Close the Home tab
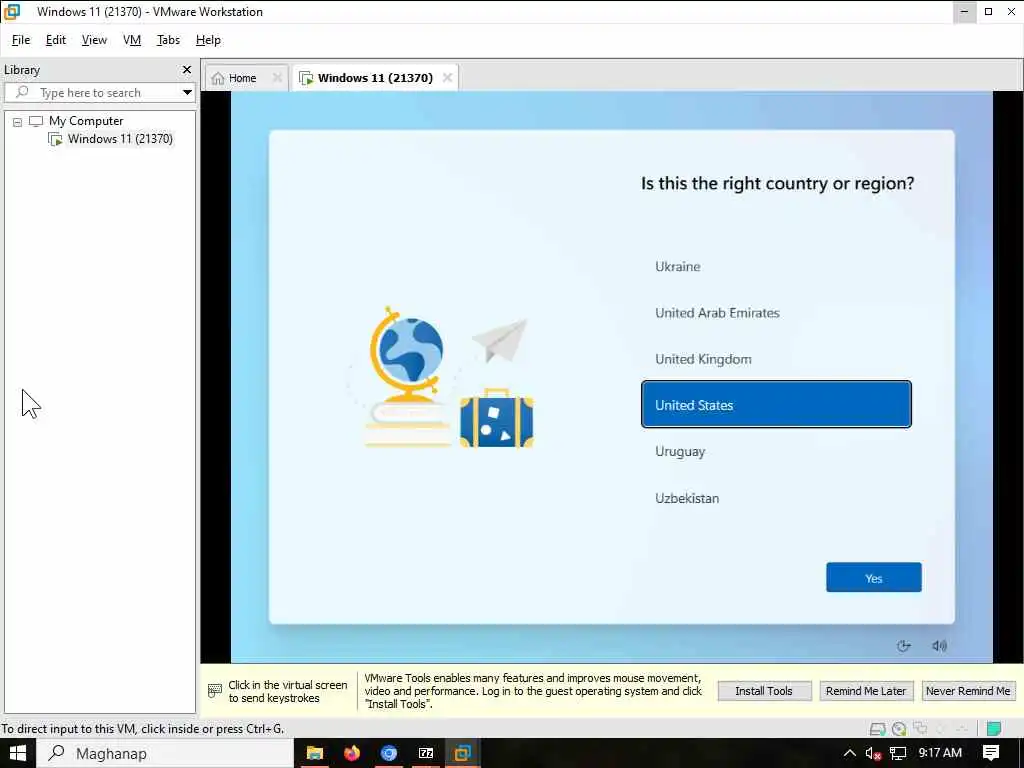This screenshot has width=1024, height=768. (x=277, y=78)
